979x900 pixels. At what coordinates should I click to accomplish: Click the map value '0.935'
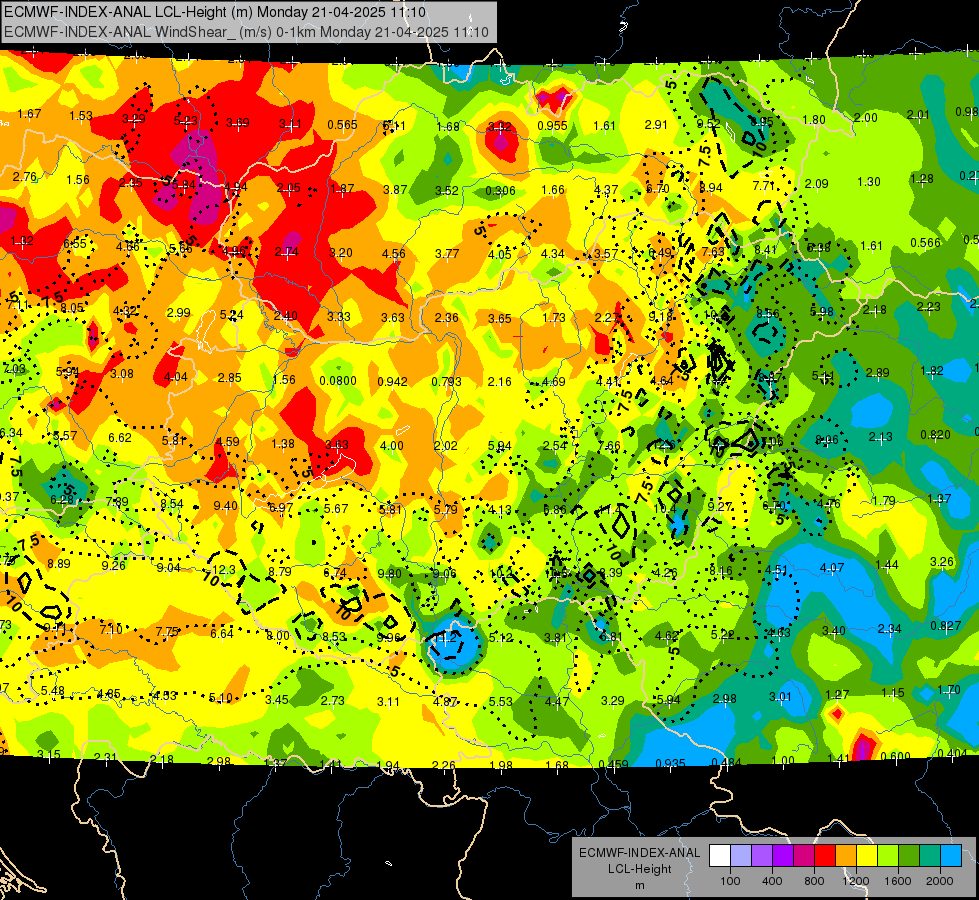coord(671,763)
